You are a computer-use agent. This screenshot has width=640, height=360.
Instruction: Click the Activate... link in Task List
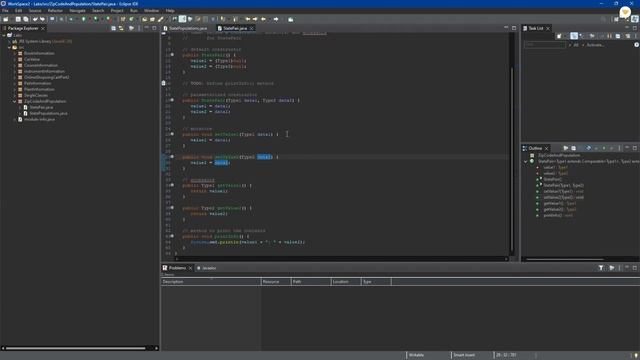pyautogui.click(x=596, y=45)
